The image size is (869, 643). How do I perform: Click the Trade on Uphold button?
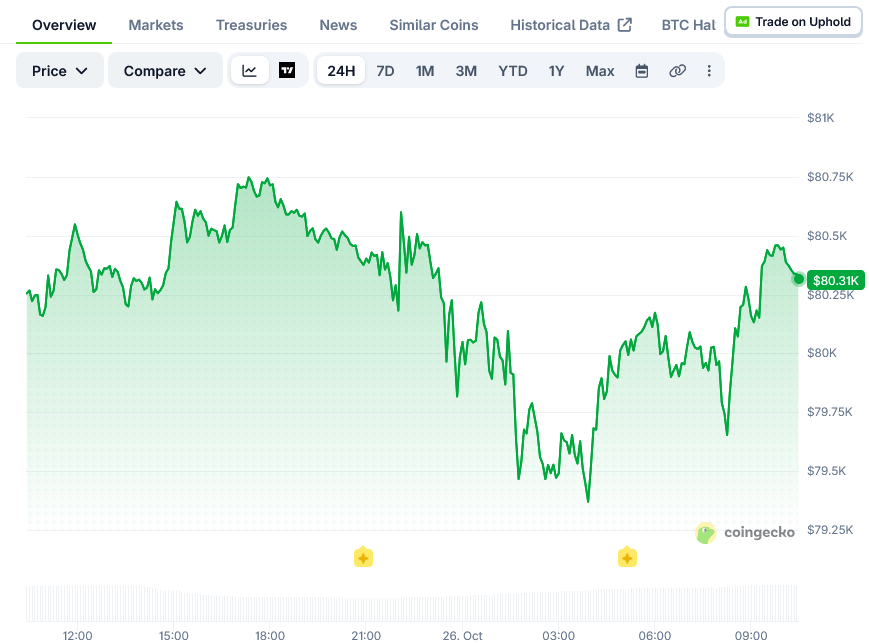[x=793, y=22]
